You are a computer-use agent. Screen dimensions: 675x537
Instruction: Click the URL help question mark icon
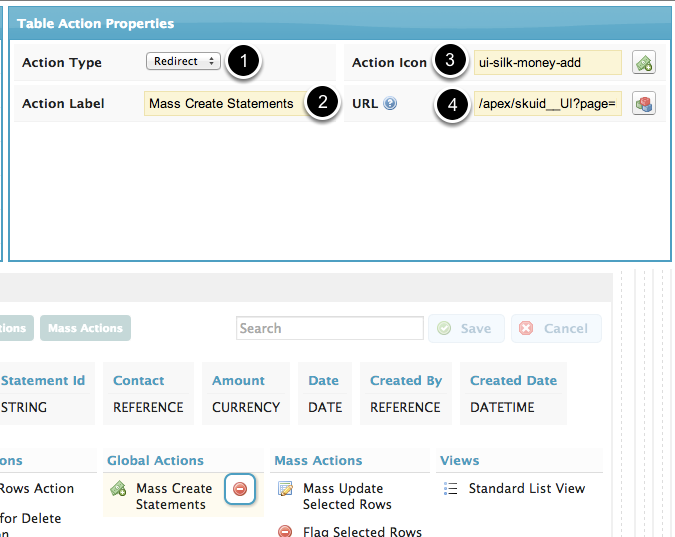pyautogui.click(x=390, y=103)
